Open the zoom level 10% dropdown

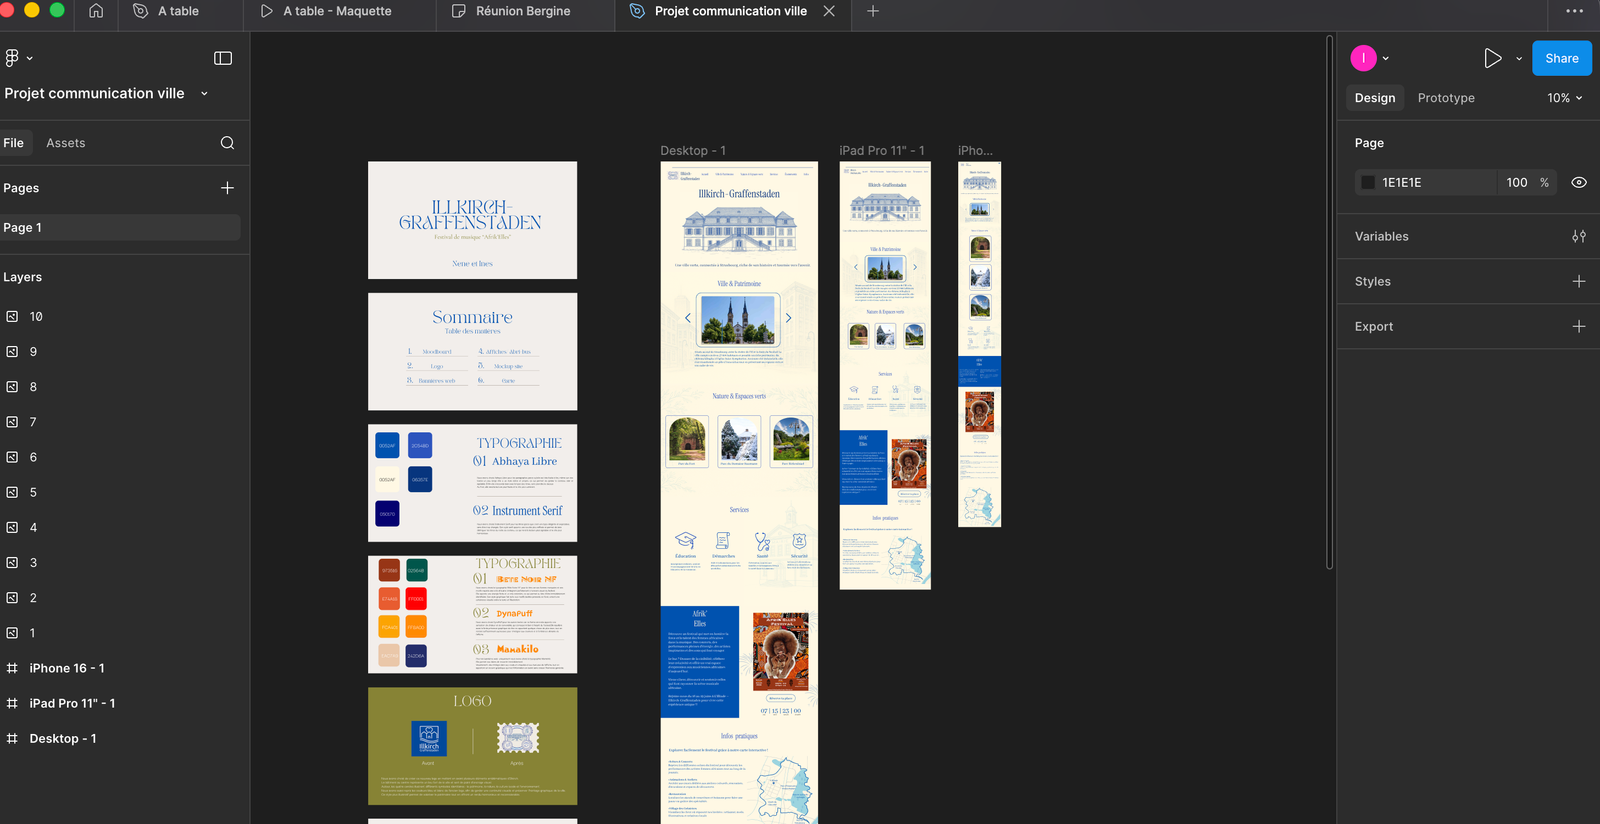point(1564,98)
